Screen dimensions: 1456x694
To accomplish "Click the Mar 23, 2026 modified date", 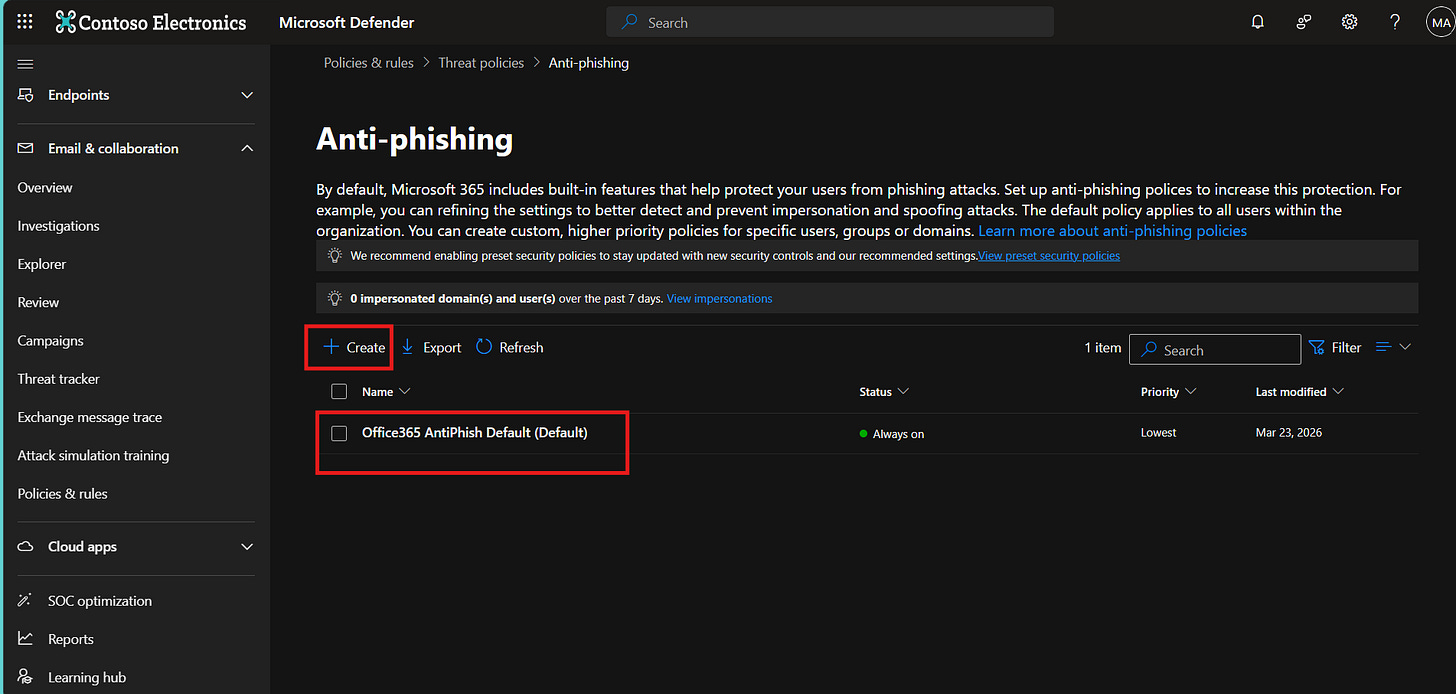I will click(x=1289, y=433).
